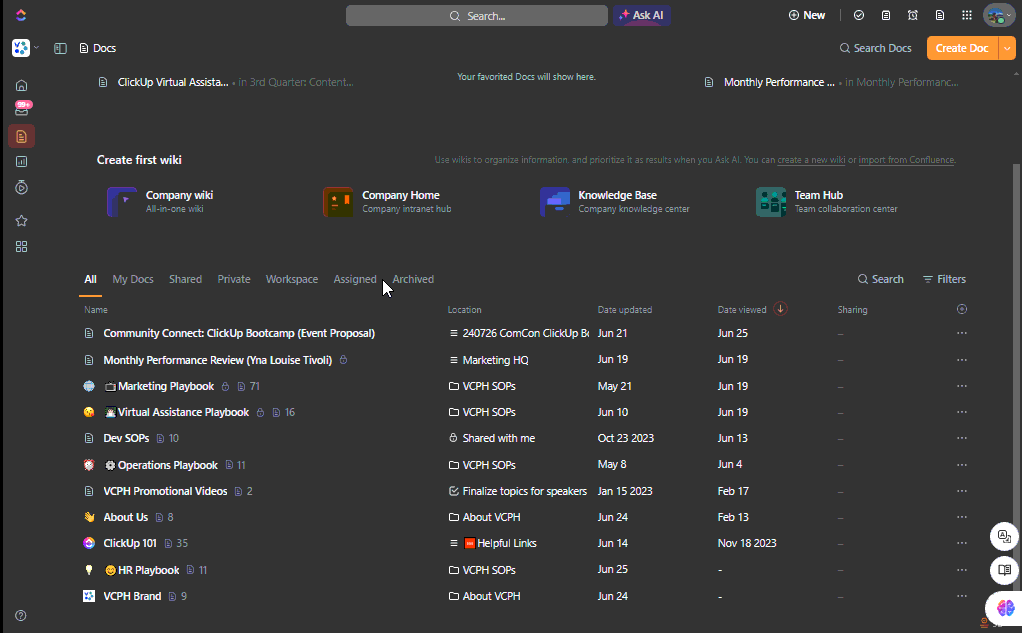
Task: Open the colorful brain assistant icon
Action: click(x=1004, y=608)
